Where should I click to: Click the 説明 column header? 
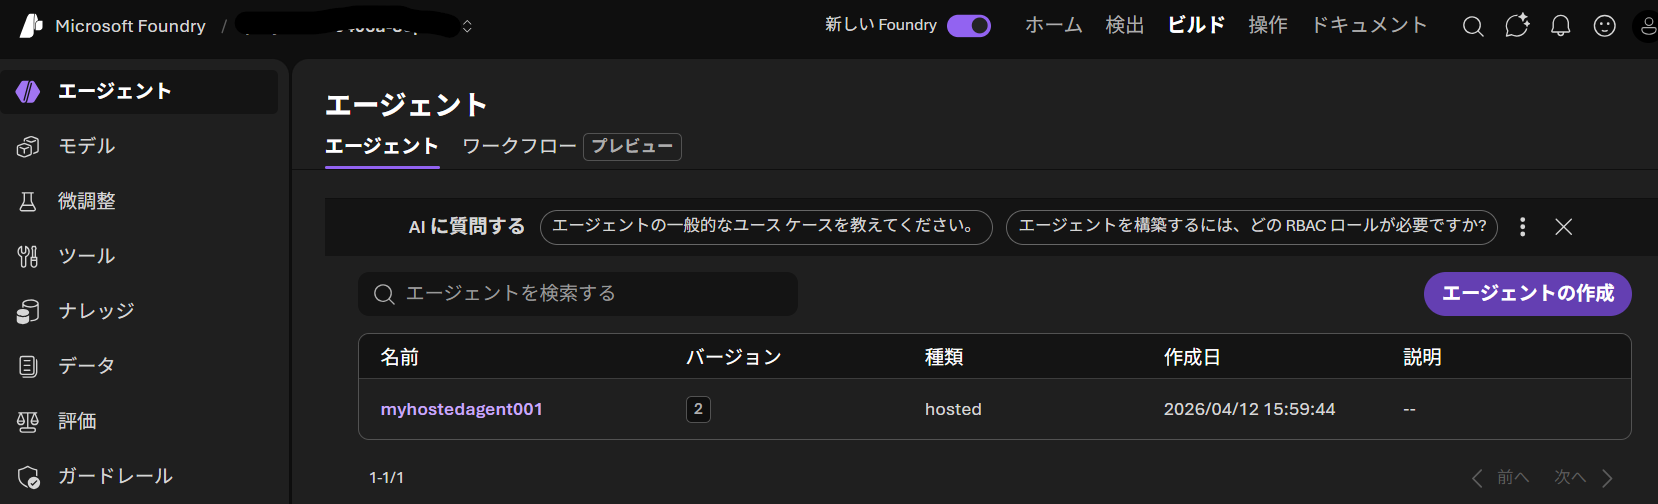(1422, 357)
